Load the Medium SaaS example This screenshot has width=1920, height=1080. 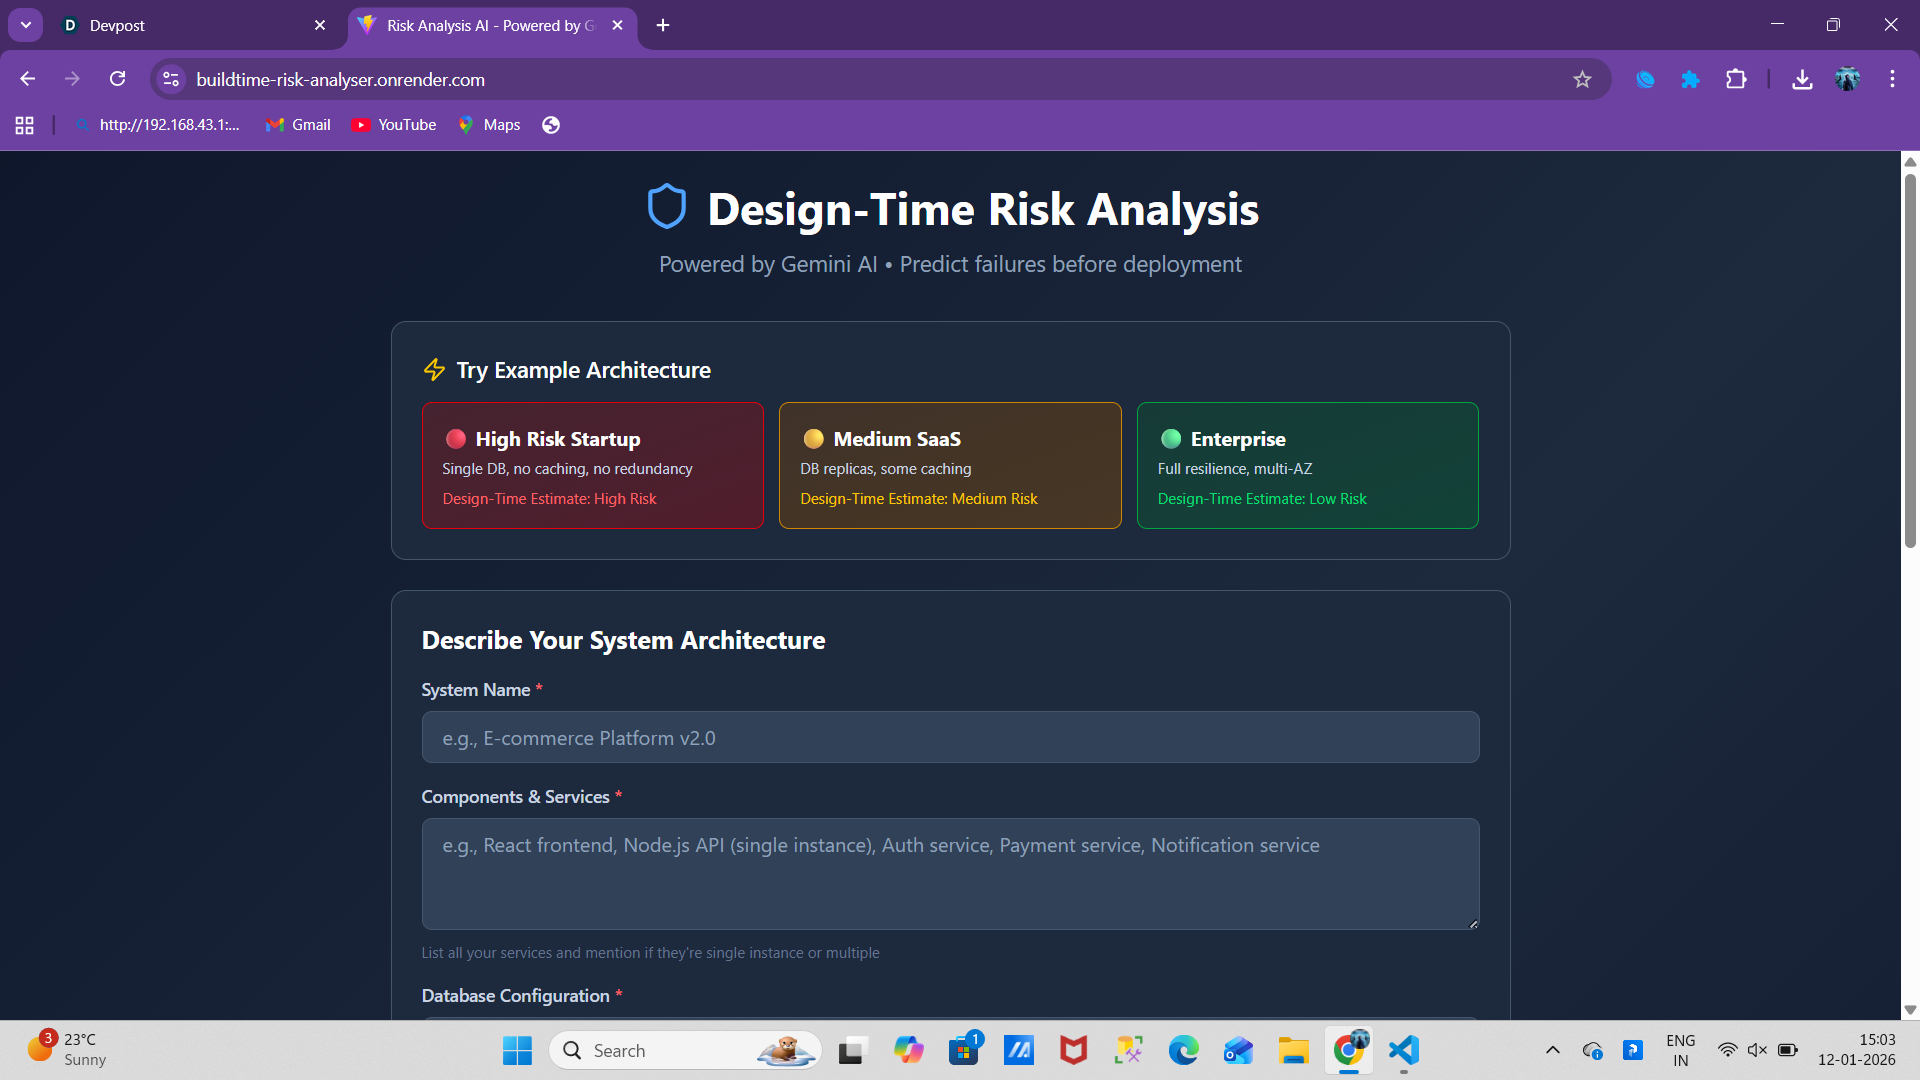coord(950,465)
